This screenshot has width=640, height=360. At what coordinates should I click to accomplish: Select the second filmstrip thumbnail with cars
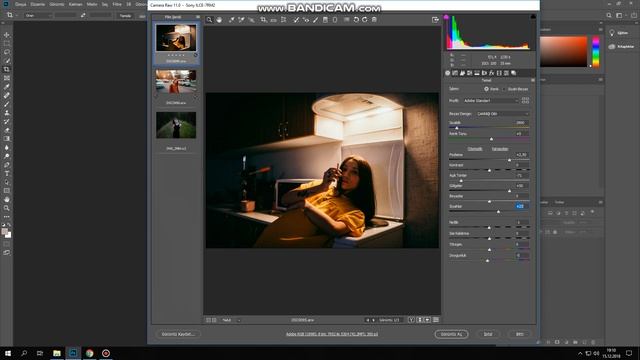[x=176, y=82]
